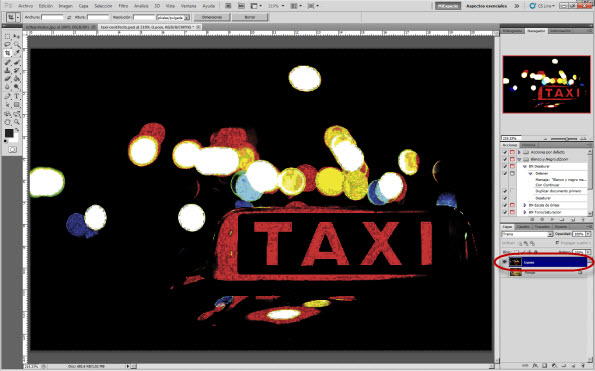Screen dimensions: 595x371
Task: Click the Navigator preview thumbnail
Action: [x=546, y=84]
